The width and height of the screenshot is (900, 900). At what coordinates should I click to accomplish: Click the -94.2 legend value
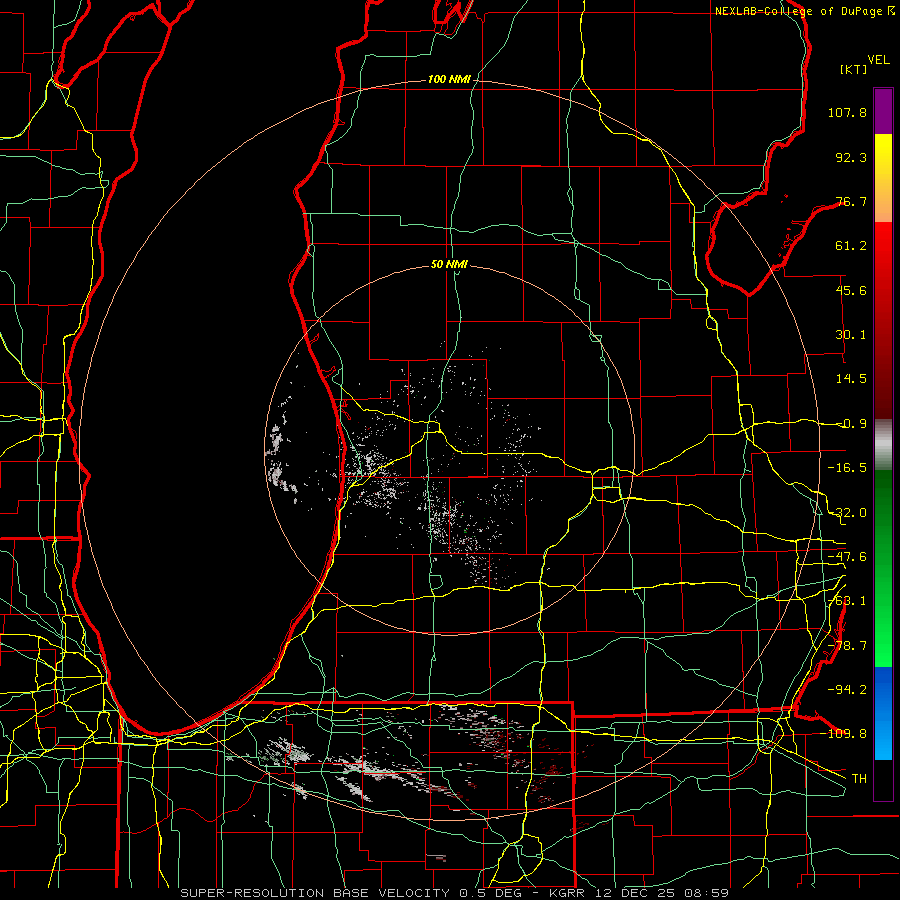pyautogui.click(x=847, y=689)
